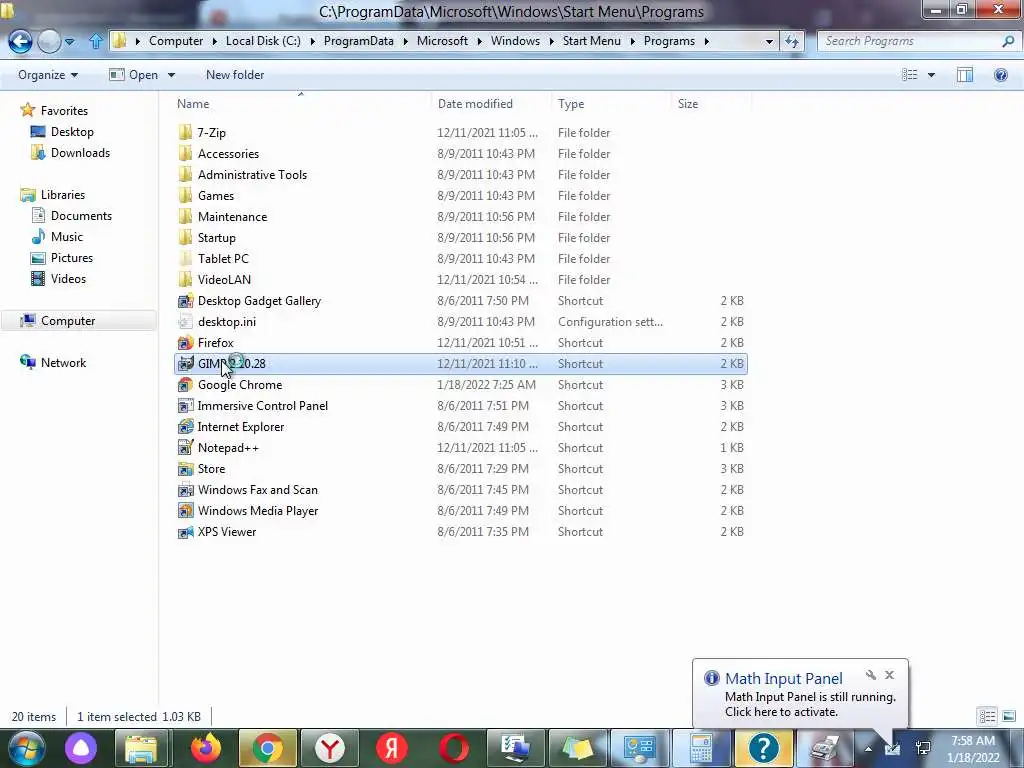
Task: Open the view options dropdown arrow
Action: (931, 75)
